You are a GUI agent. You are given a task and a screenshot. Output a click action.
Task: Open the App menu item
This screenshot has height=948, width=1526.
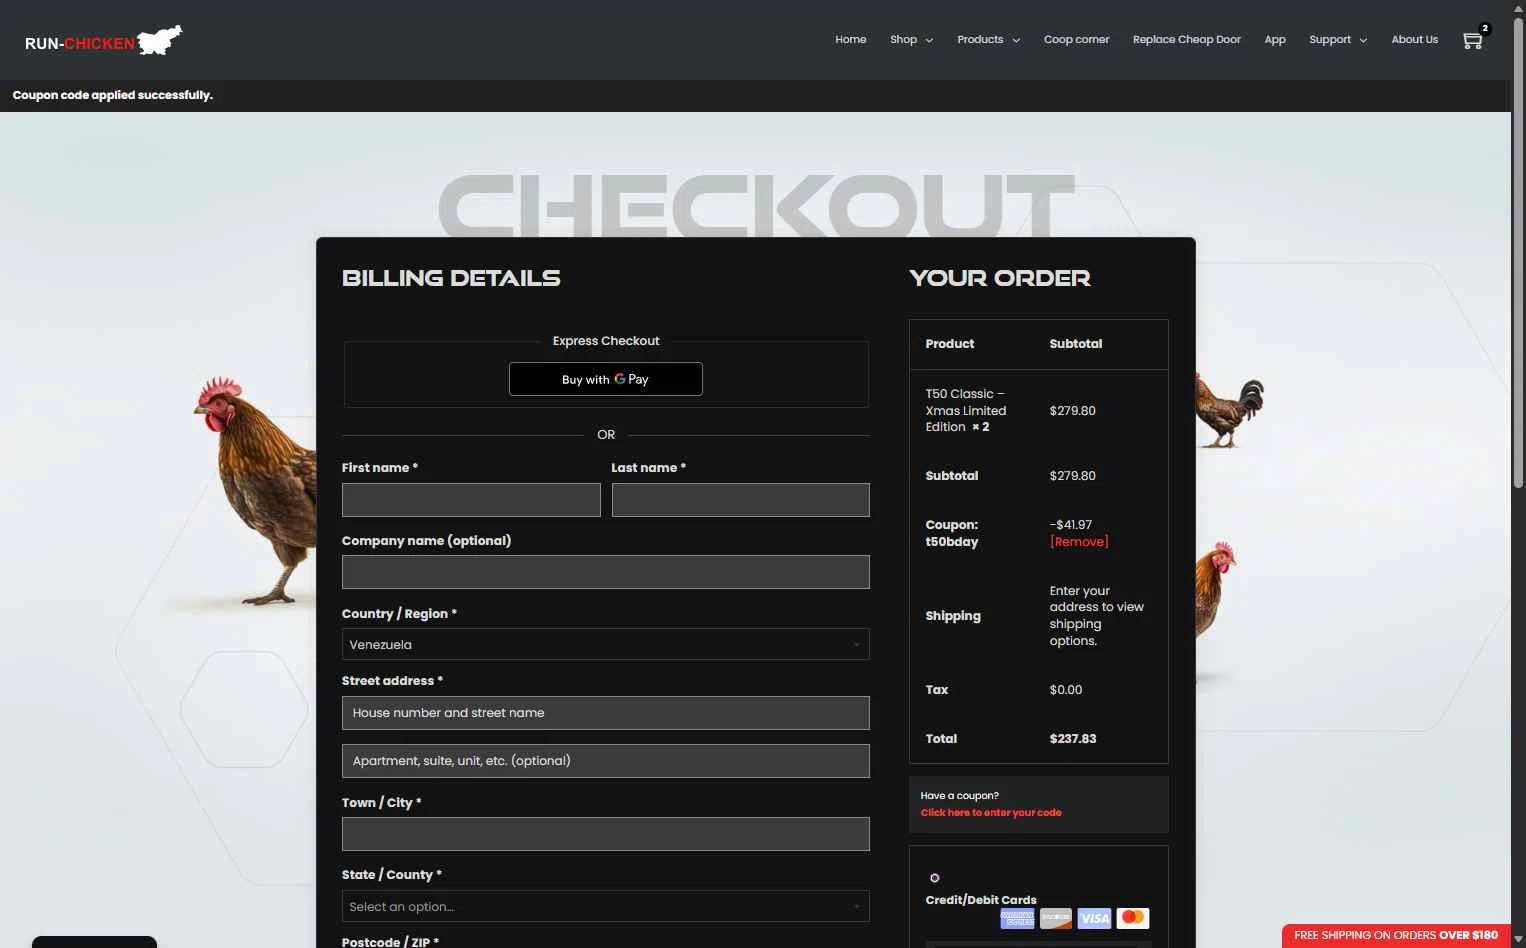pyautogui.click(x=1275, y=40)
